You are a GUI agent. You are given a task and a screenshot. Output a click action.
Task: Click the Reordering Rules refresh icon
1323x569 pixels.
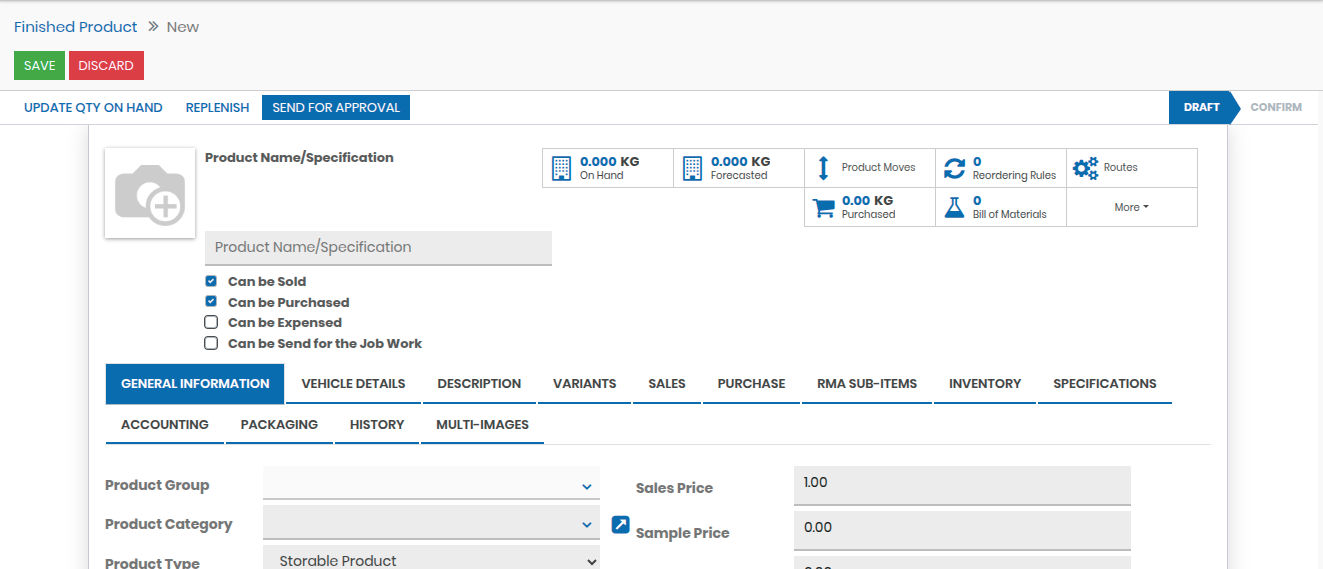coord(954,168)
